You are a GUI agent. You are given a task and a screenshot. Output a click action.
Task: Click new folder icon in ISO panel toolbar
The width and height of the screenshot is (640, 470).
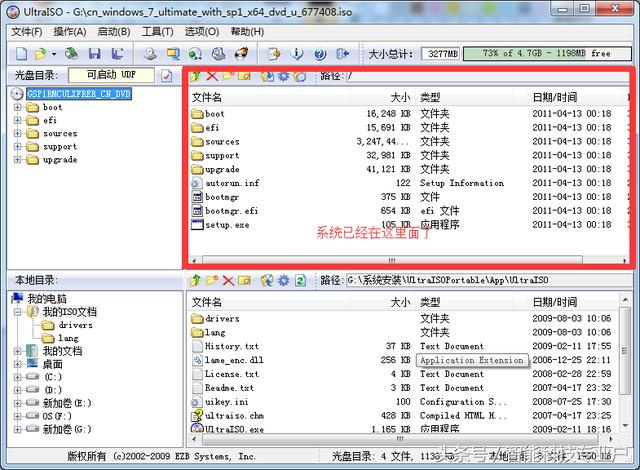pyautogui.click(x=228, y=76)
